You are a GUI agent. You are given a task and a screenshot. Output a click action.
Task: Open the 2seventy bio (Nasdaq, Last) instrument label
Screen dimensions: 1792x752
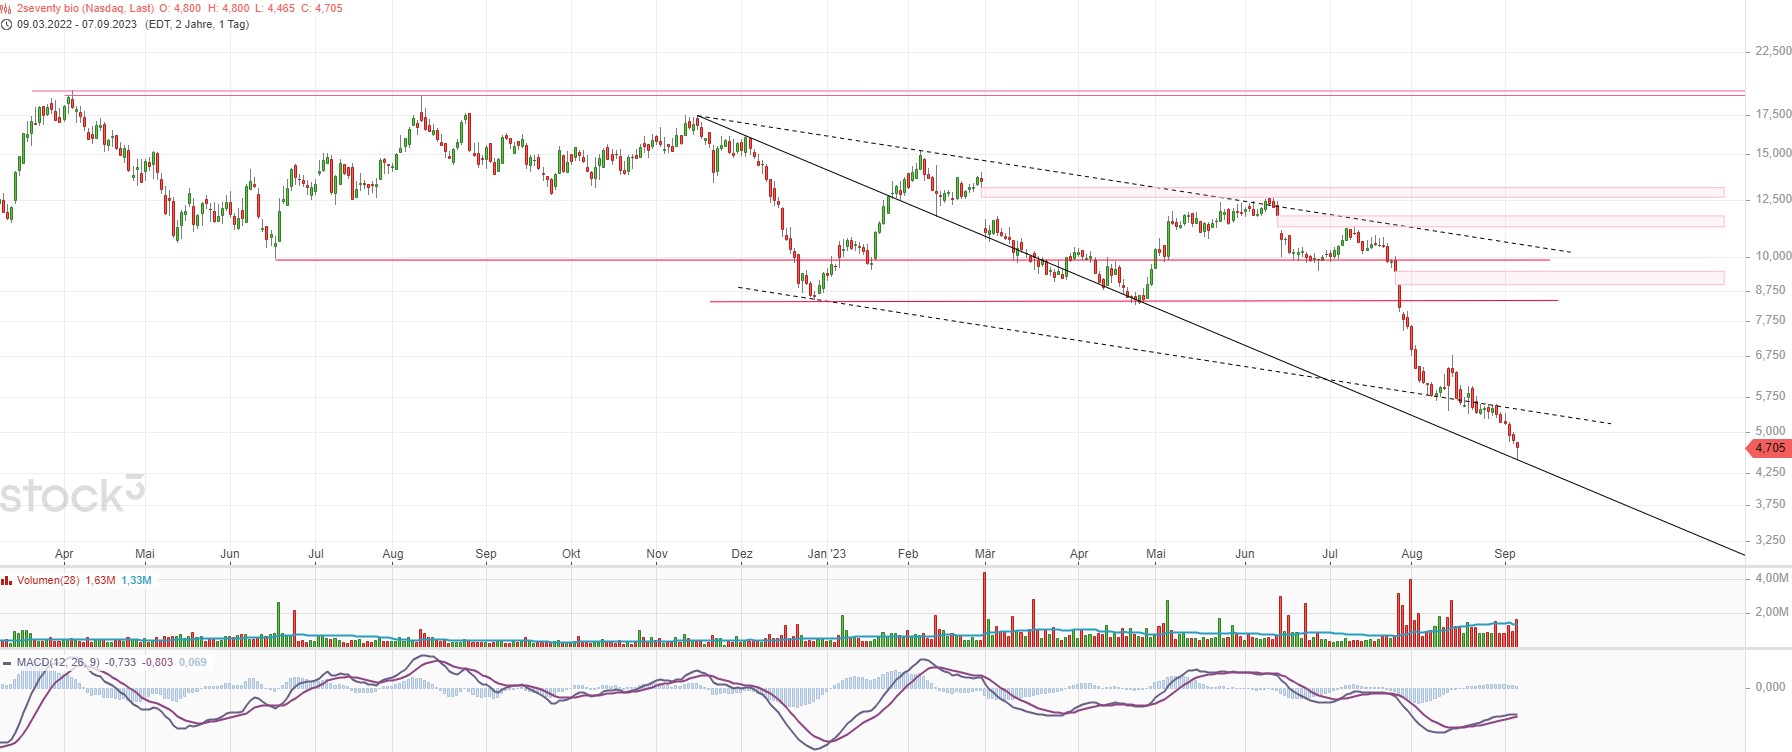coord(85,8)
